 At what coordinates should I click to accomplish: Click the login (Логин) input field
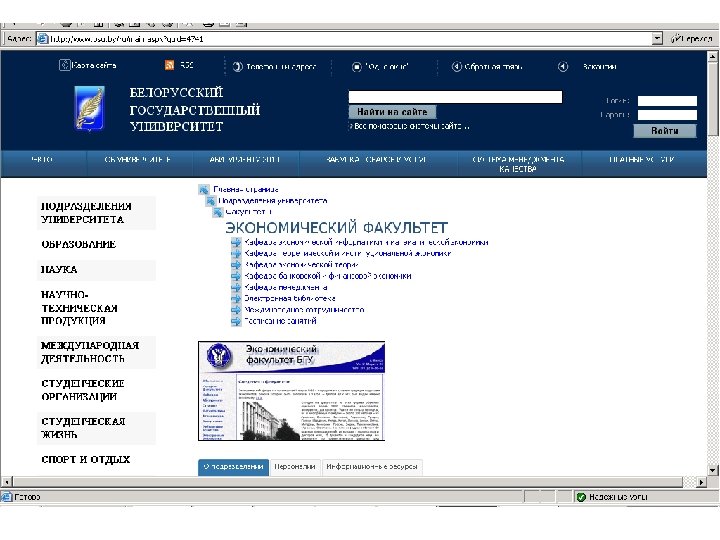pos(667,101)
